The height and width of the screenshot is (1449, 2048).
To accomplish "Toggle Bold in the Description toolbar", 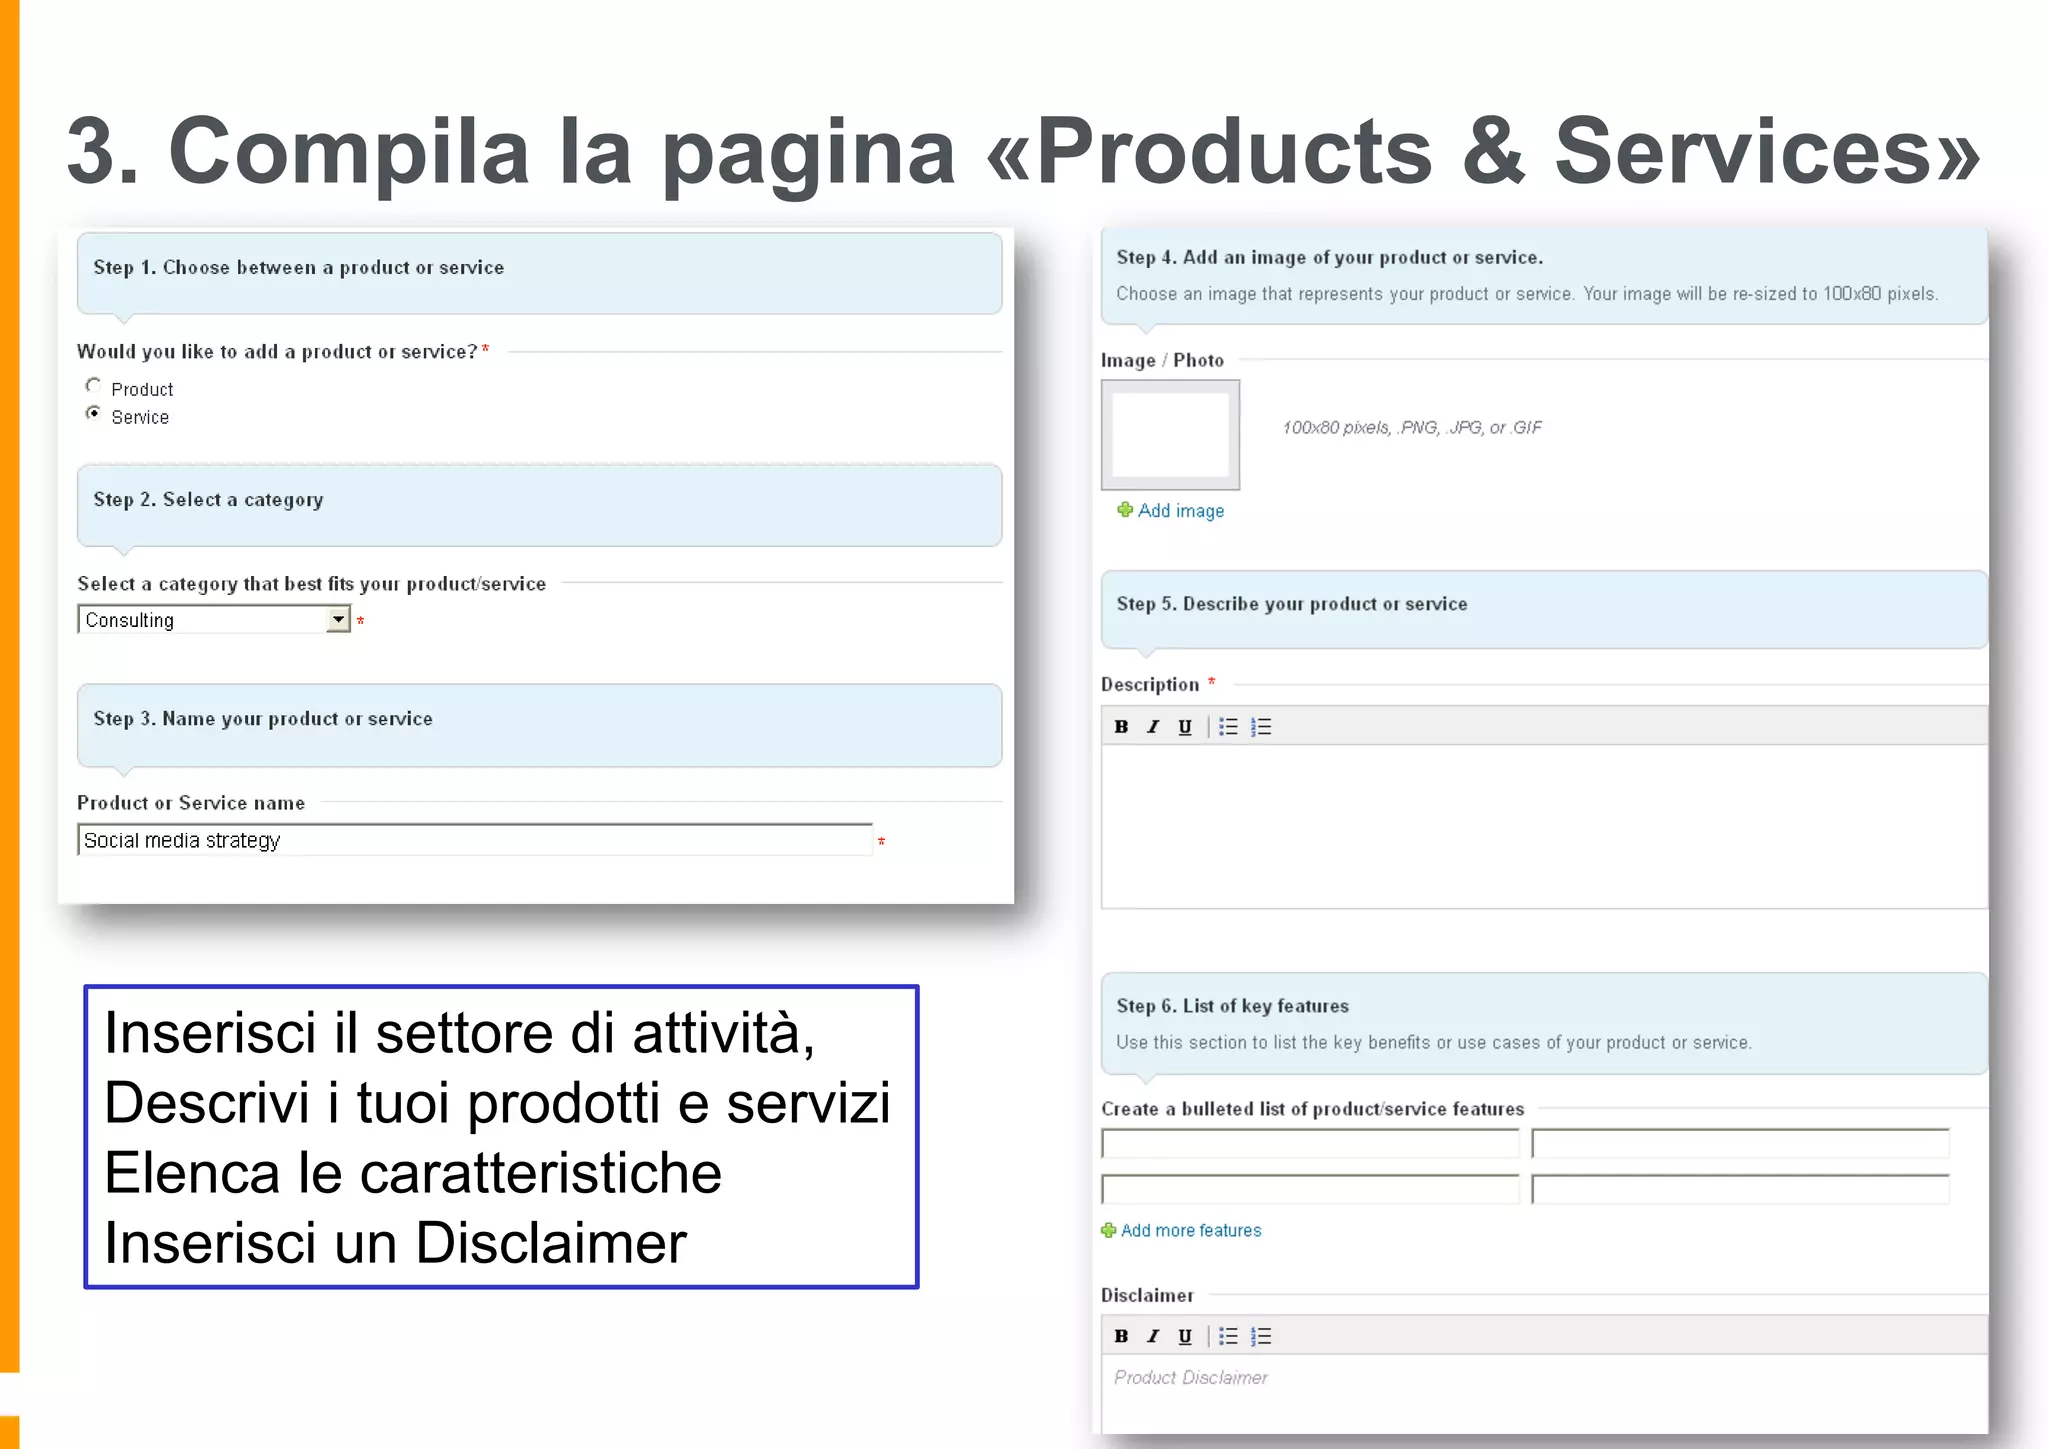I will [x=1121, y=727].
